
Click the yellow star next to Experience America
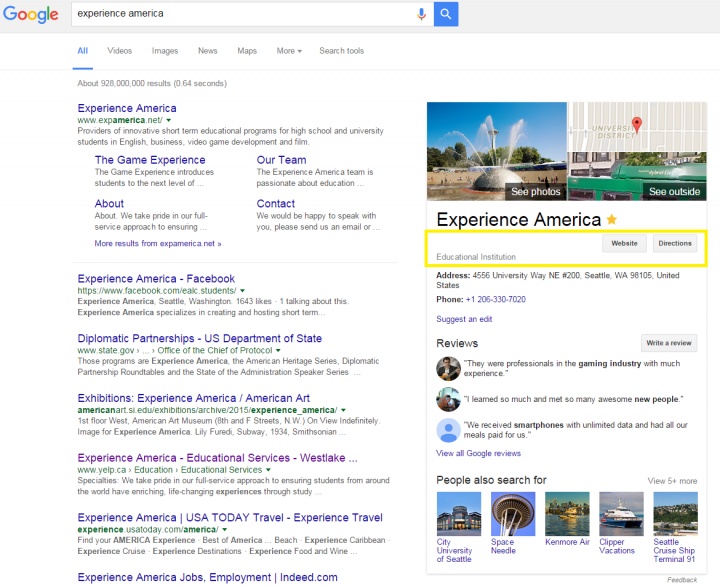pos(612,219)
